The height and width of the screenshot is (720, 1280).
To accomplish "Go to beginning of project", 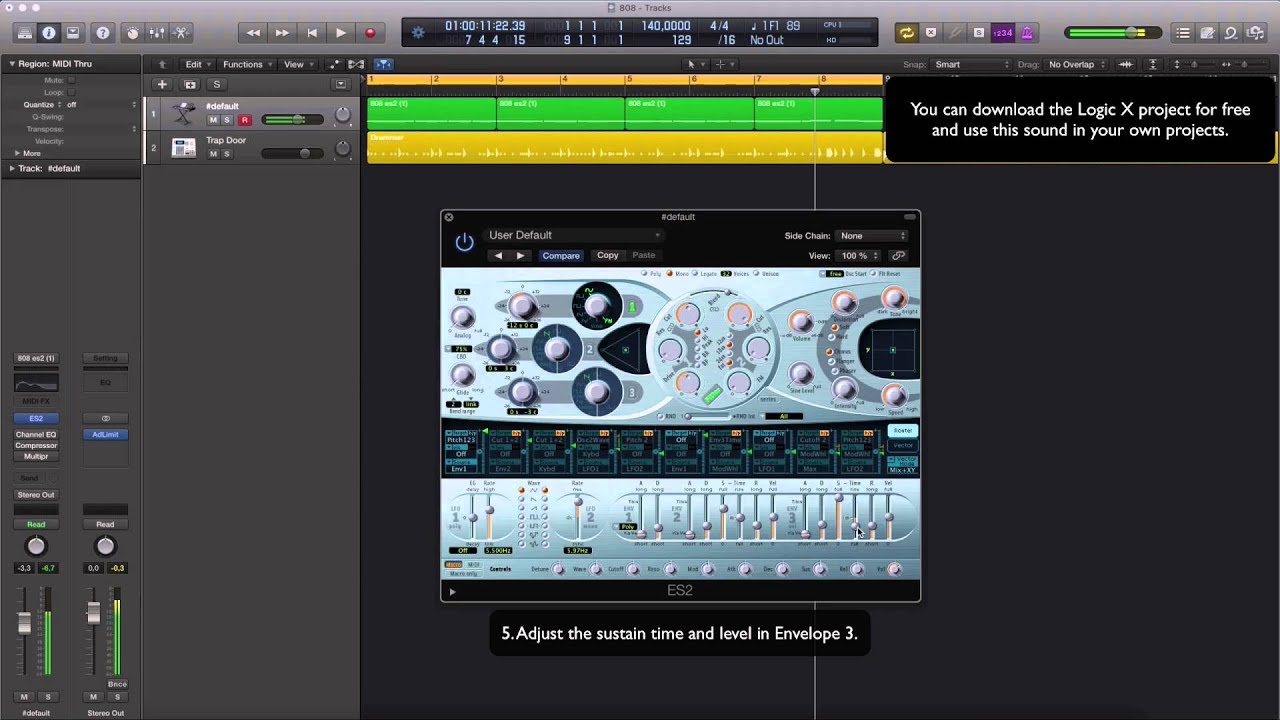I will pyautogui.click(x=311, y=33).
